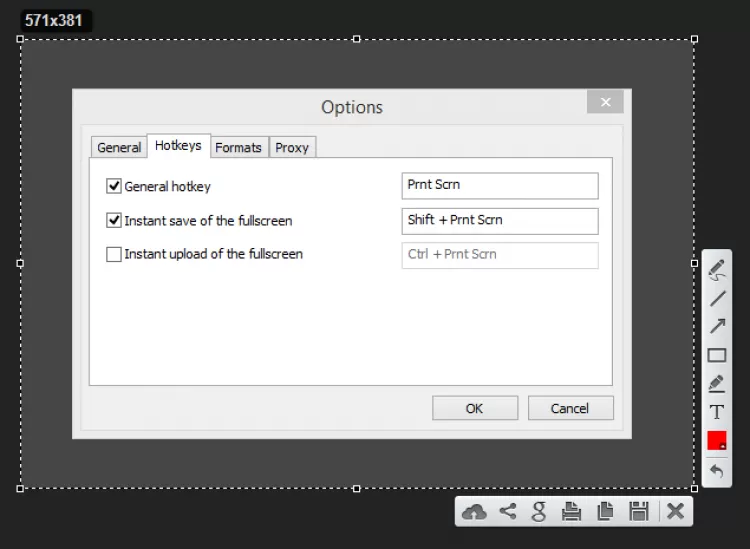This screenshot has height=549, width=750.
Task: Upload screenshot to the cloud
Action: [x=474, y=512]
